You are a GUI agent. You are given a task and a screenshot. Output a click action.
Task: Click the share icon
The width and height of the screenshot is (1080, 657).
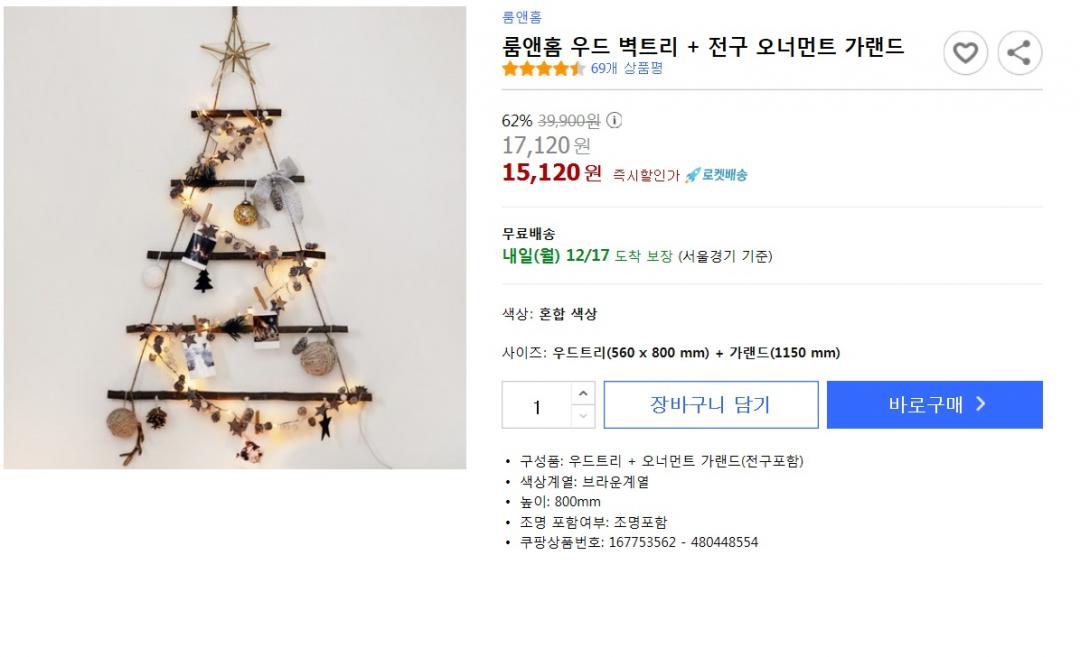pos(1019,53)
